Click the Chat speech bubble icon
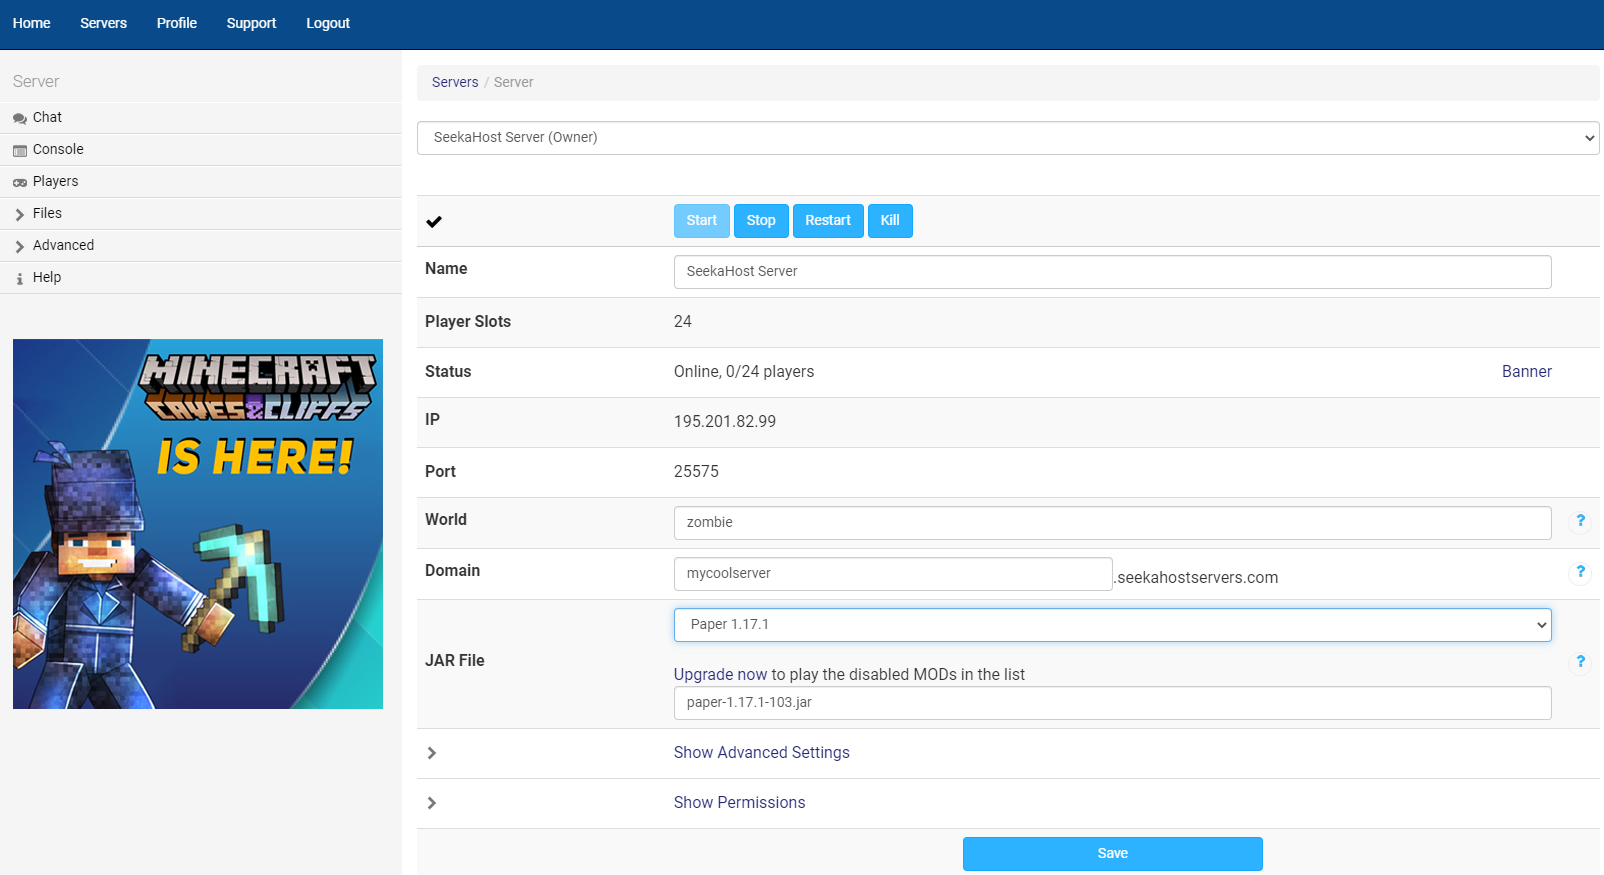This screenshot has height=875, width=1604. (20, 118)
